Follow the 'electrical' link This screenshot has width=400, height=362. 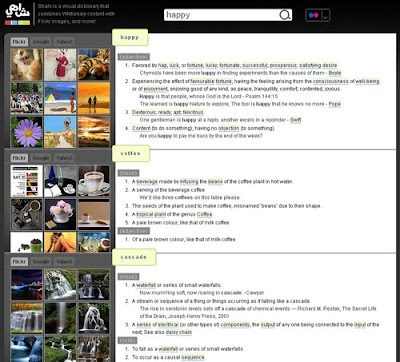click(168, 325)
